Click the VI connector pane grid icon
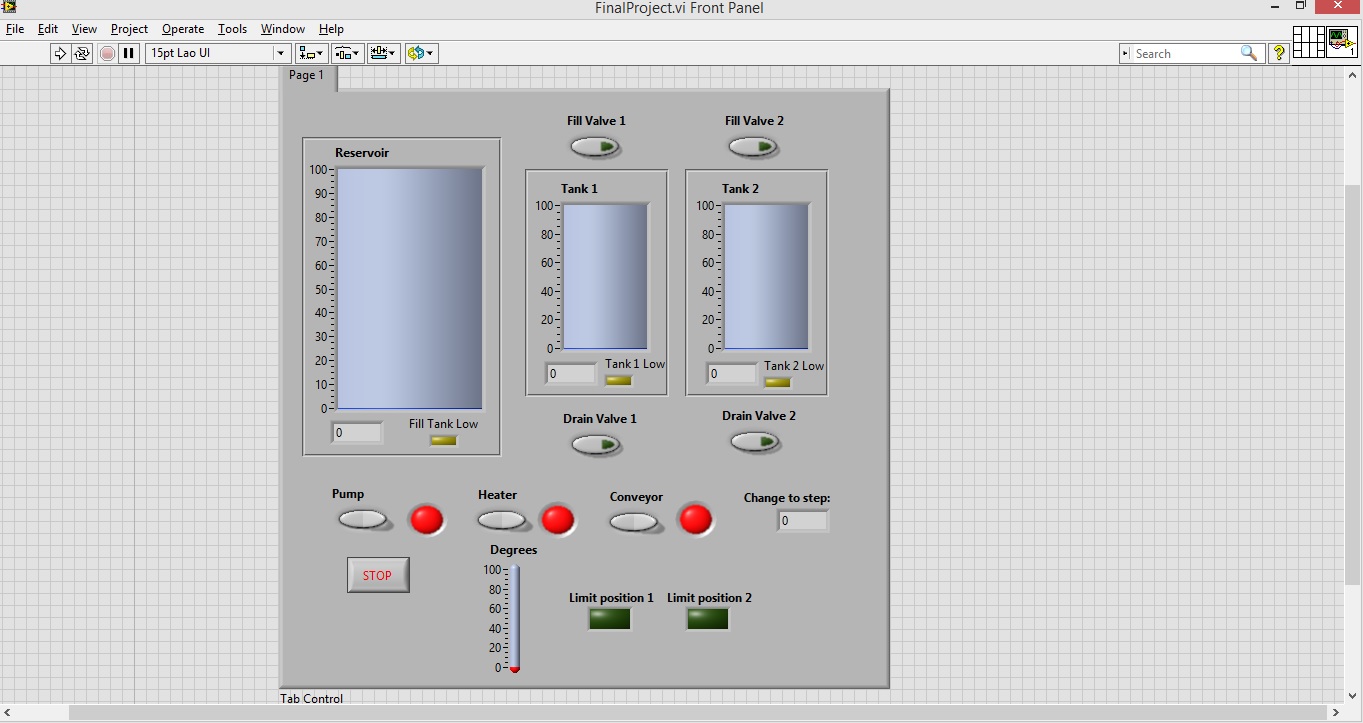 1308,43
